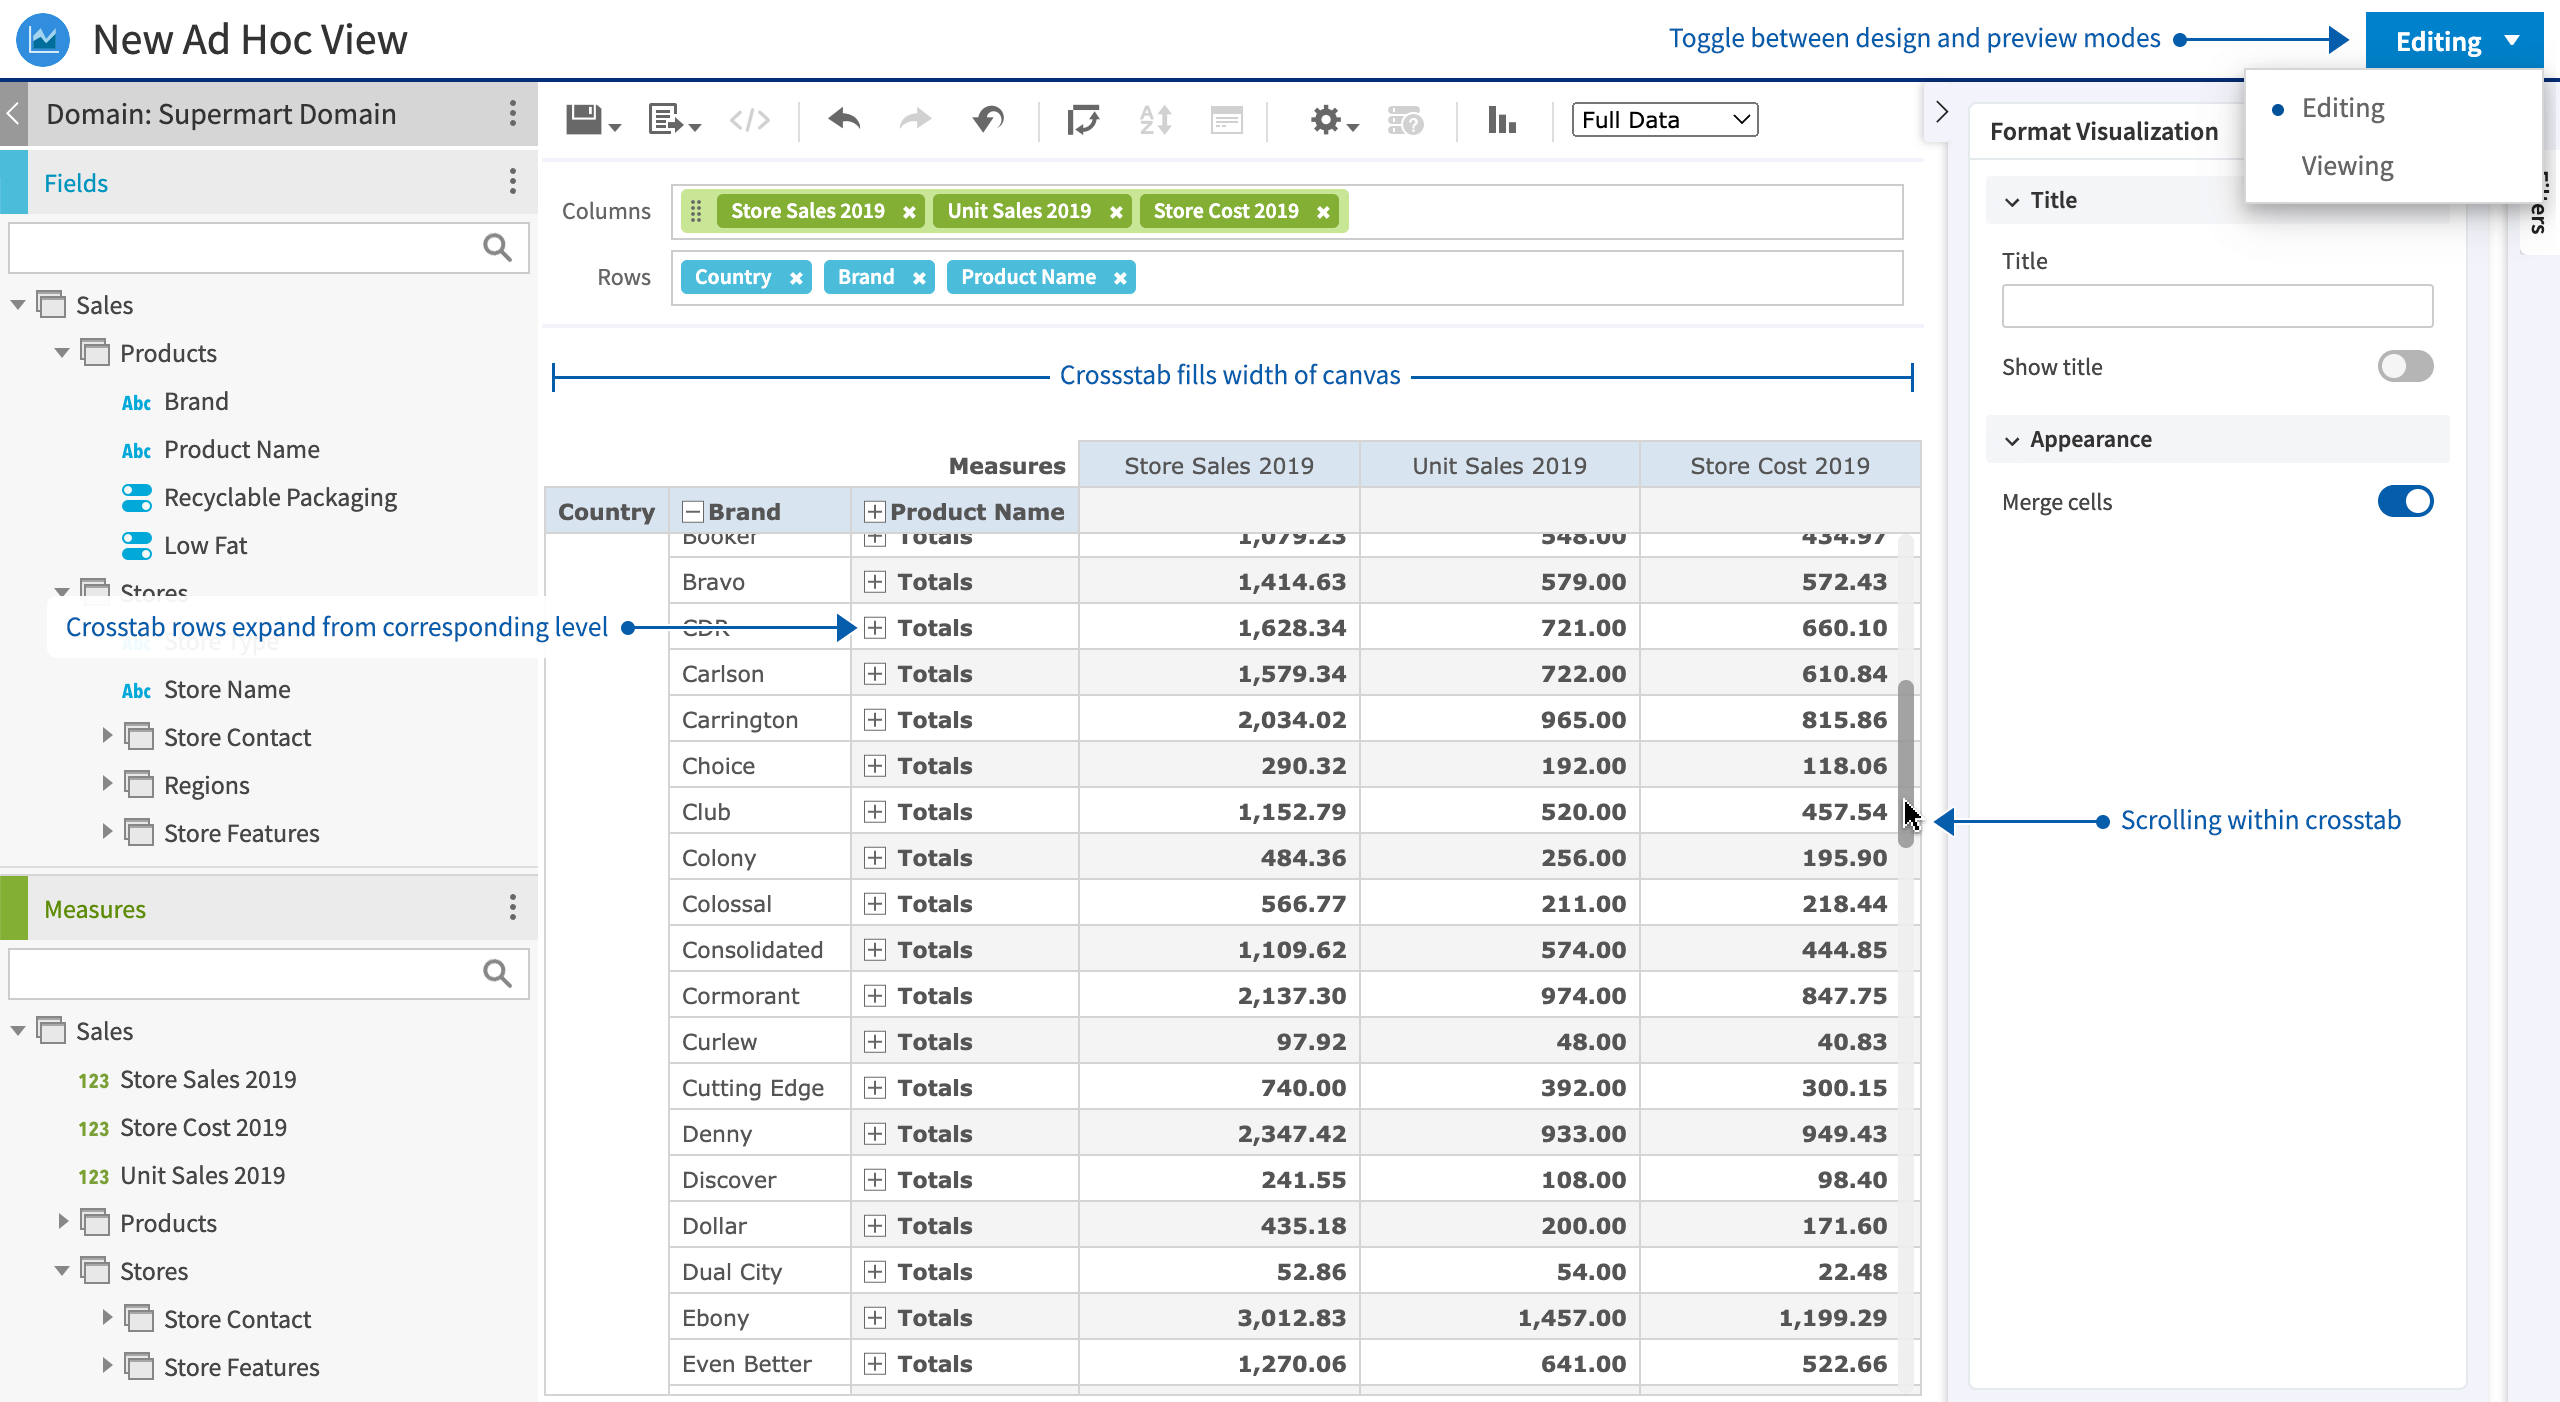This screenshot has width=2560, height=1402.
Task: Expand Totals for the Ebony brand
Action: (875, 1318)
